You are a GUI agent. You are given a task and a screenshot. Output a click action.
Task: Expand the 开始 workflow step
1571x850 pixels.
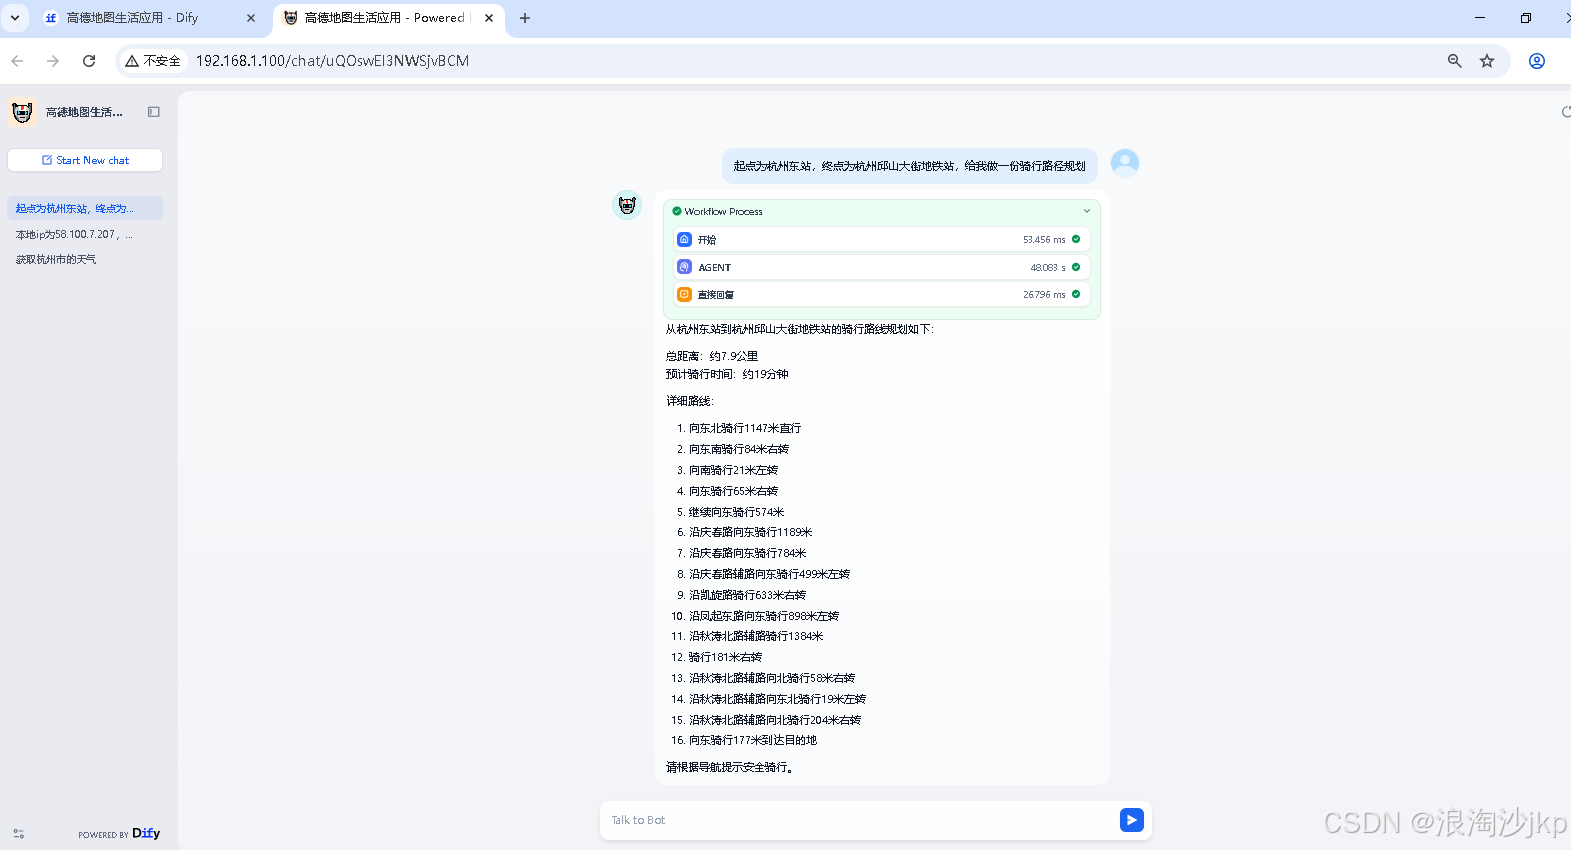(x=881, y=240)
